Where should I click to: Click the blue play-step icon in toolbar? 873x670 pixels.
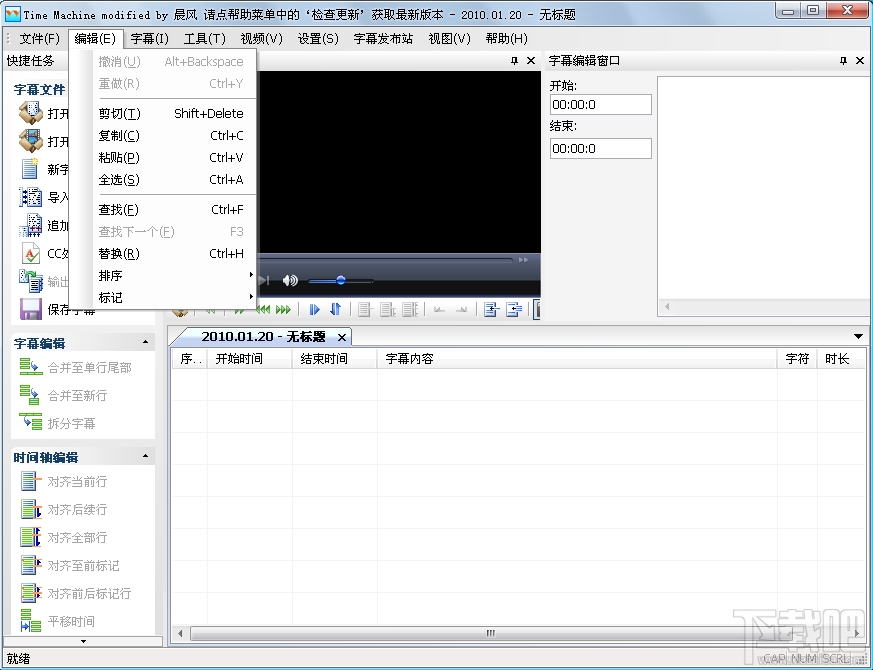tap(315, 310)
